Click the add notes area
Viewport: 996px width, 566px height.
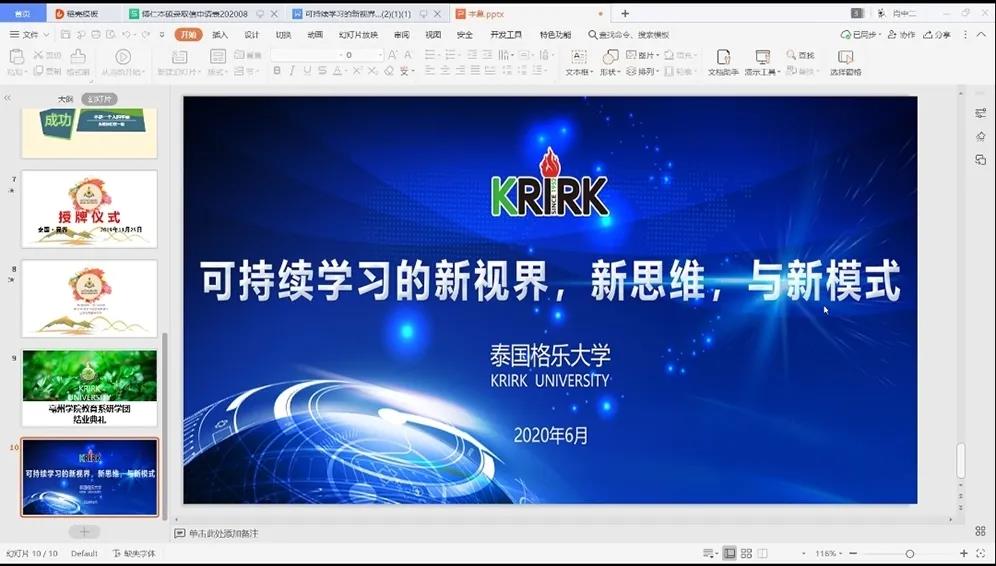[217, 534]
